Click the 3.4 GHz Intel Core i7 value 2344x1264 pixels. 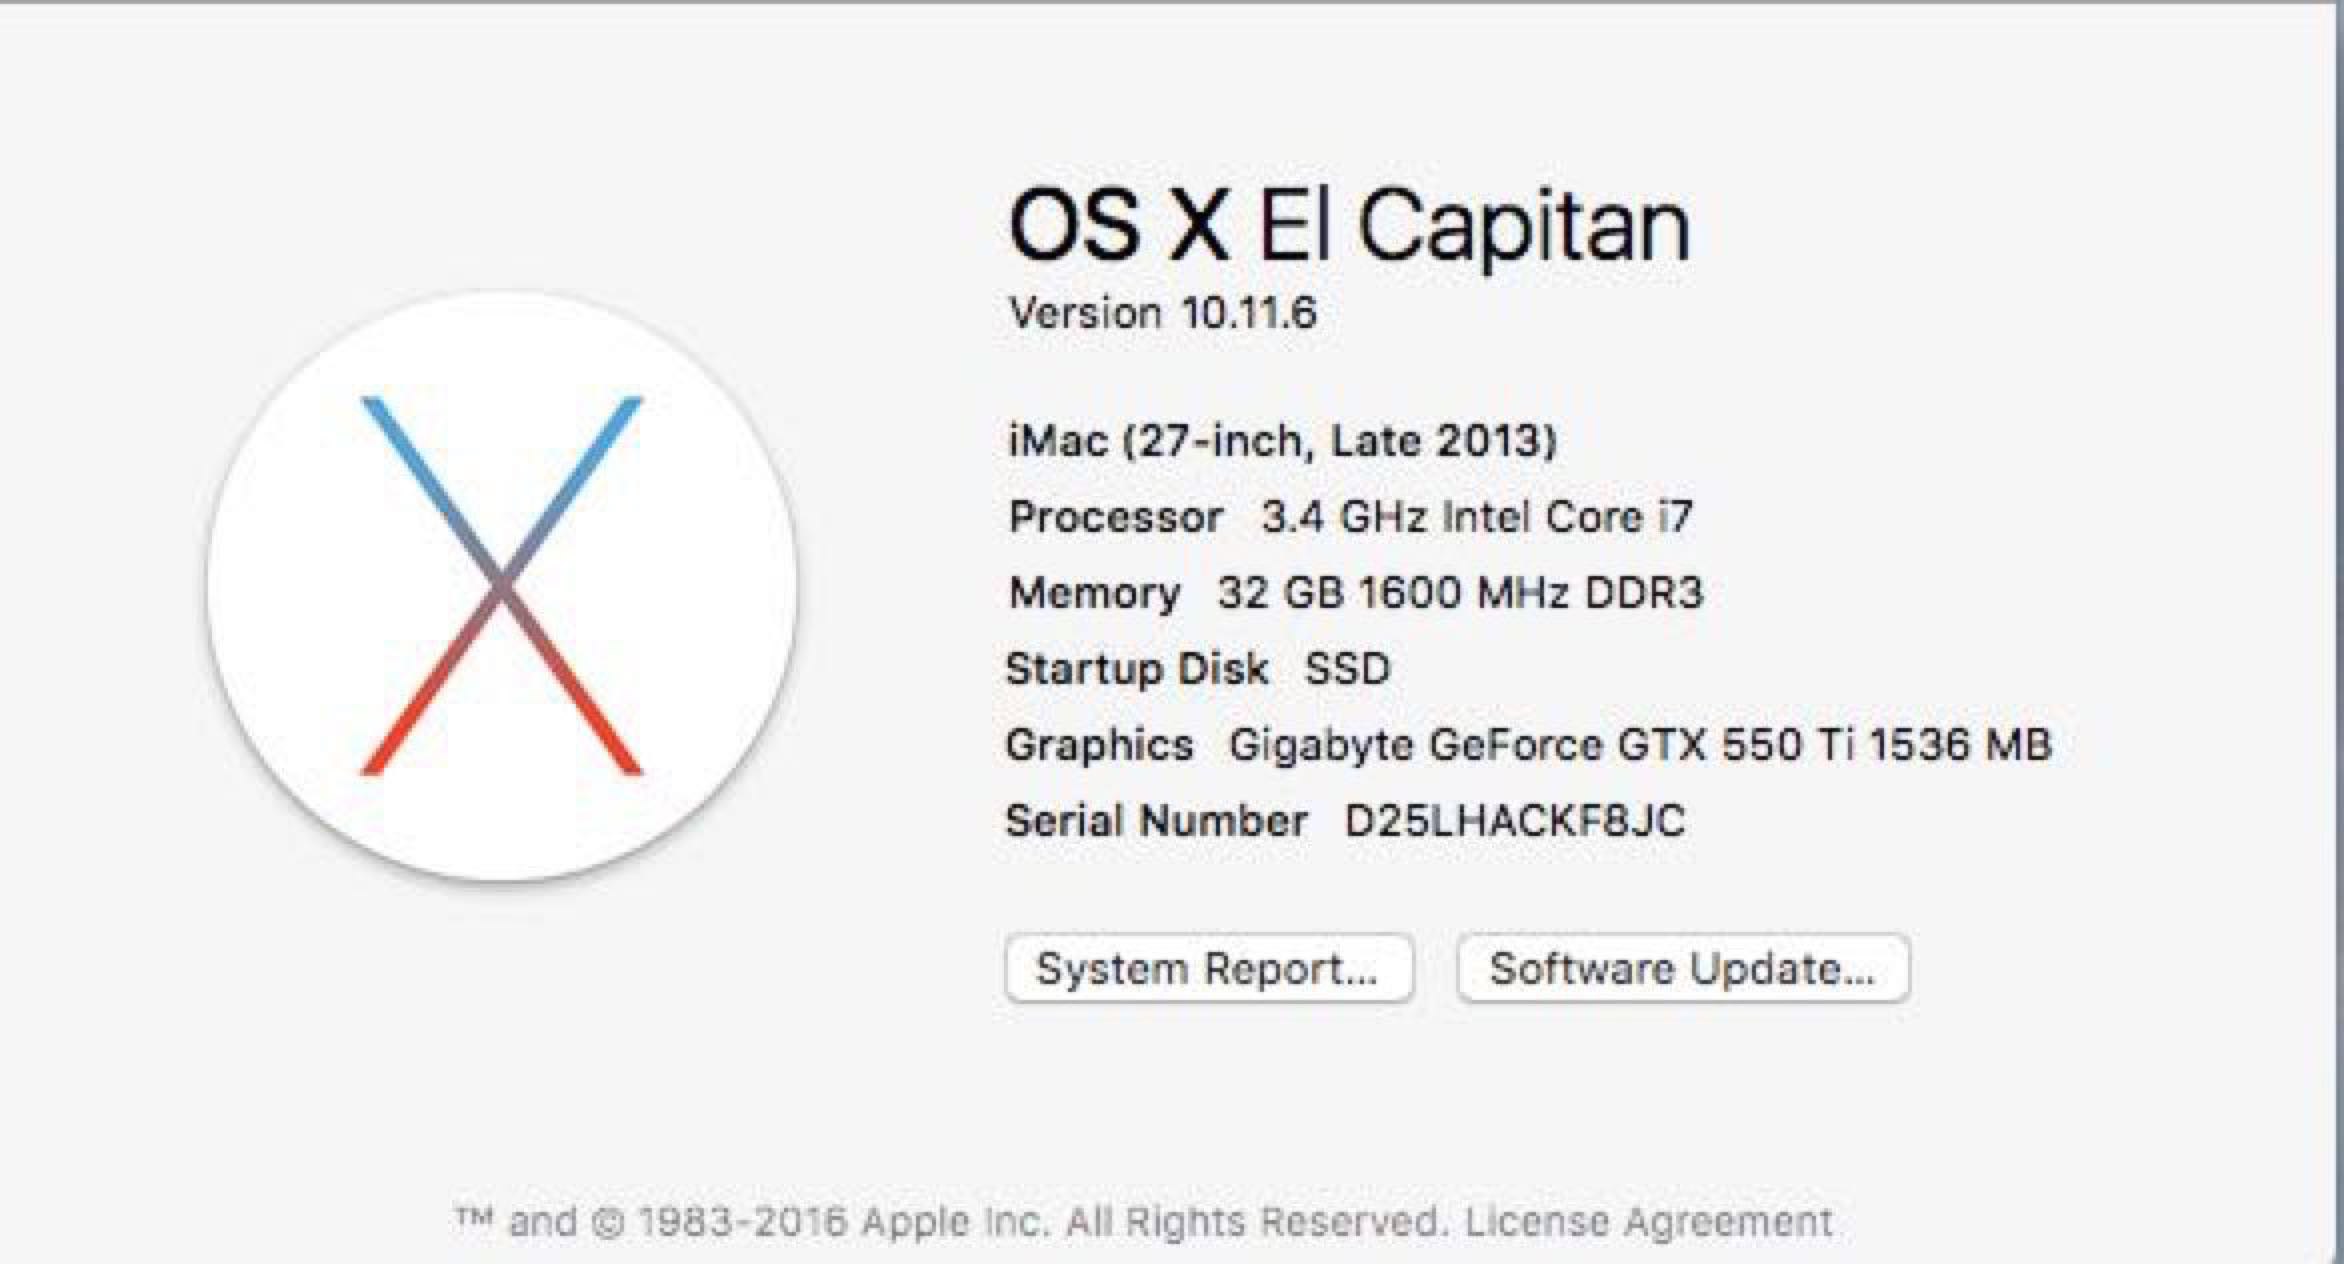point(1476,517)
